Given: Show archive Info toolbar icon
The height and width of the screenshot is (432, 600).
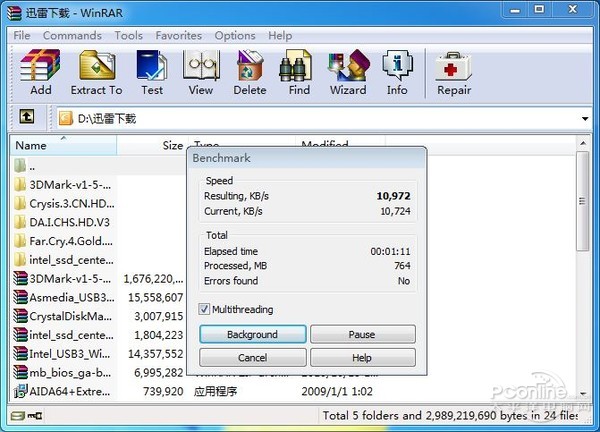Looking at the screenshot, I should [397, 65].
